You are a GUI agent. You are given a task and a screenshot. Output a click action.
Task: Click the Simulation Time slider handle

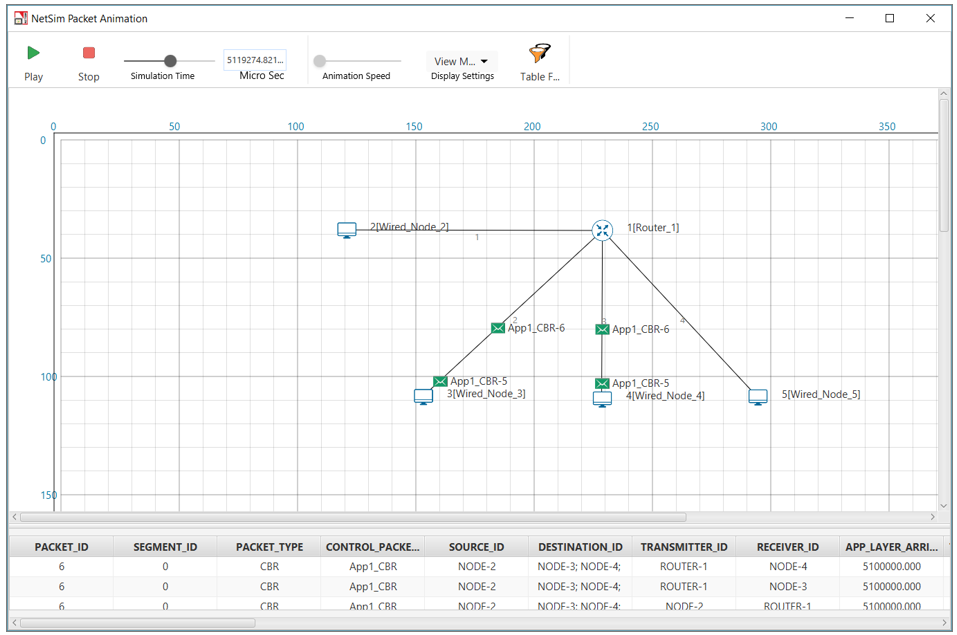(170, 61)
